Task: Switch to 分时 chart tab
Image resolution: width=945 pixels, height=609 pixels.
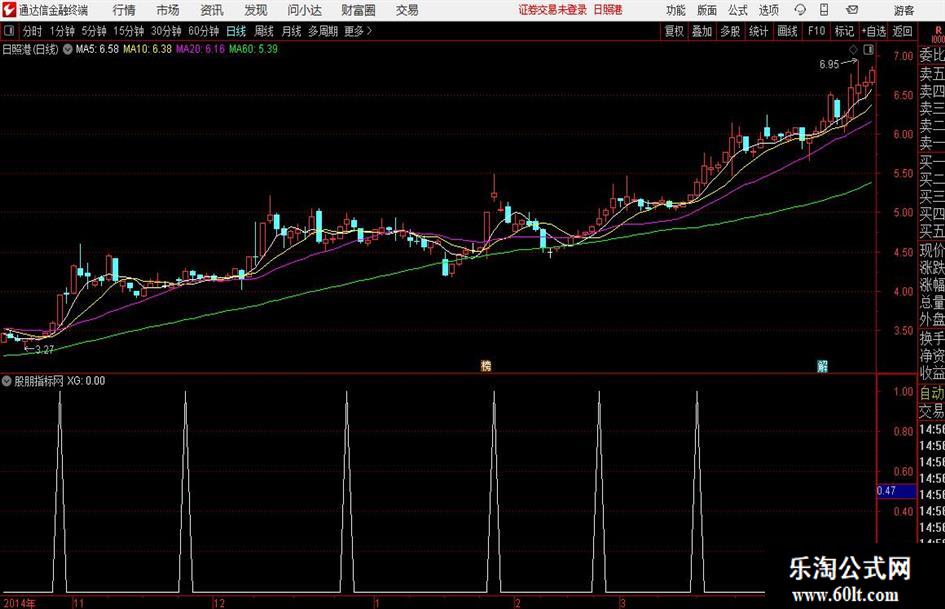Action: pyautogui.click(x=32, y=31)
